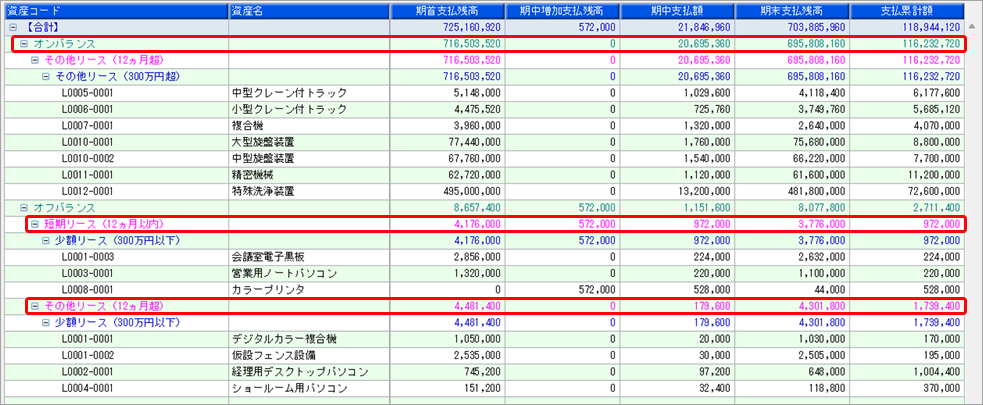The width and height of the screenshot is (983, 405).
Task: Click 大型旋盤装置 ending balance 75,680,000
Action: click(x=821, y=142)
